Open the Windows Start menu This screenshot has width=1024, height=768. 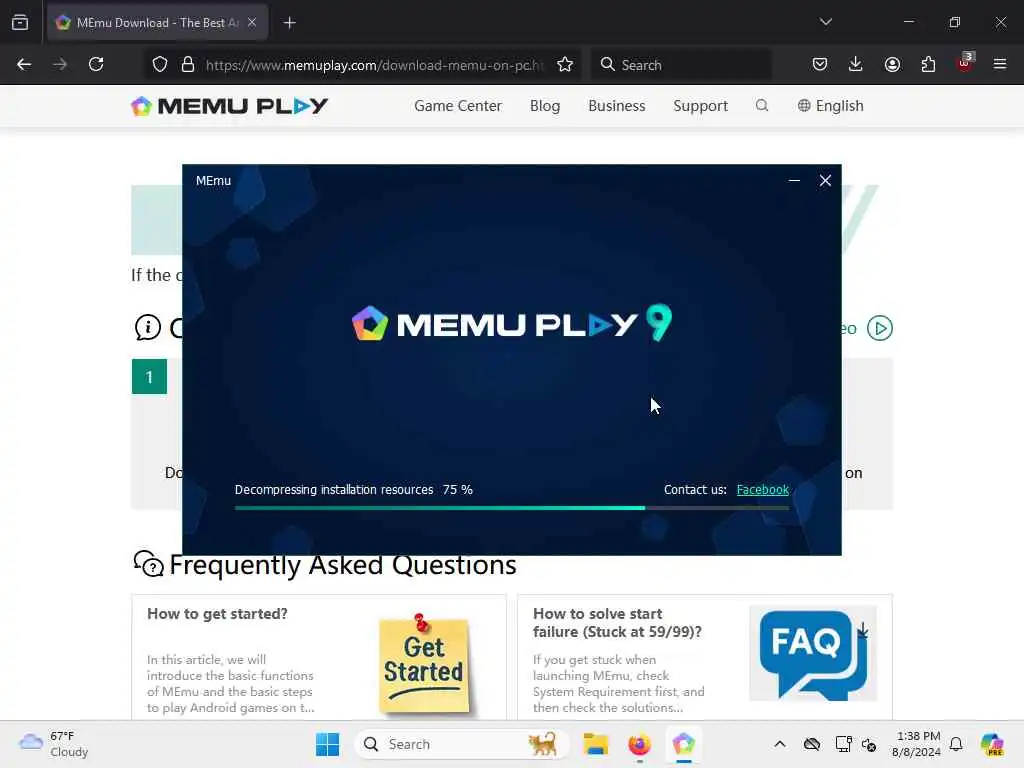pyautogui.click(x=327, y=744)
